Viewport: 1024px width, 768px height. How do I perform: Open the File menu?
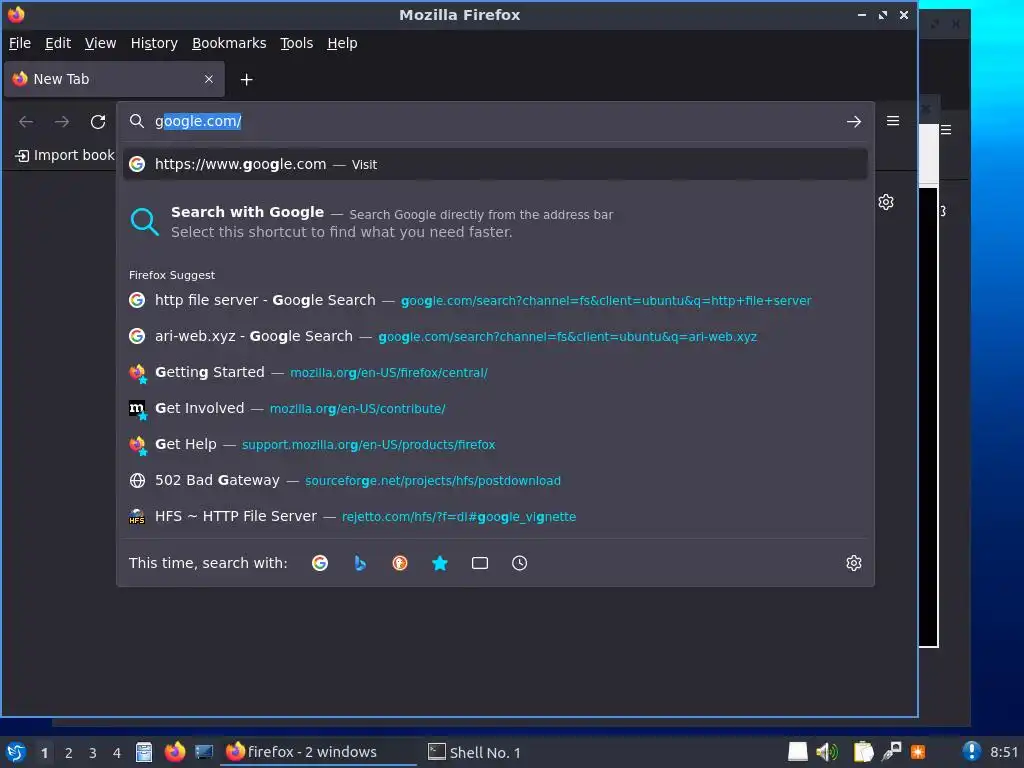click(x=20, y=43)
